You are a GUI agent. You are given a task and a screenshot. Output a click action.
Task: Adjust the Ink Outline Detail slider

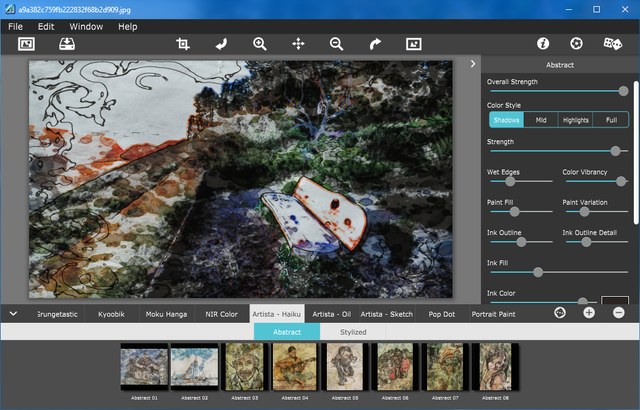[586, 242]
